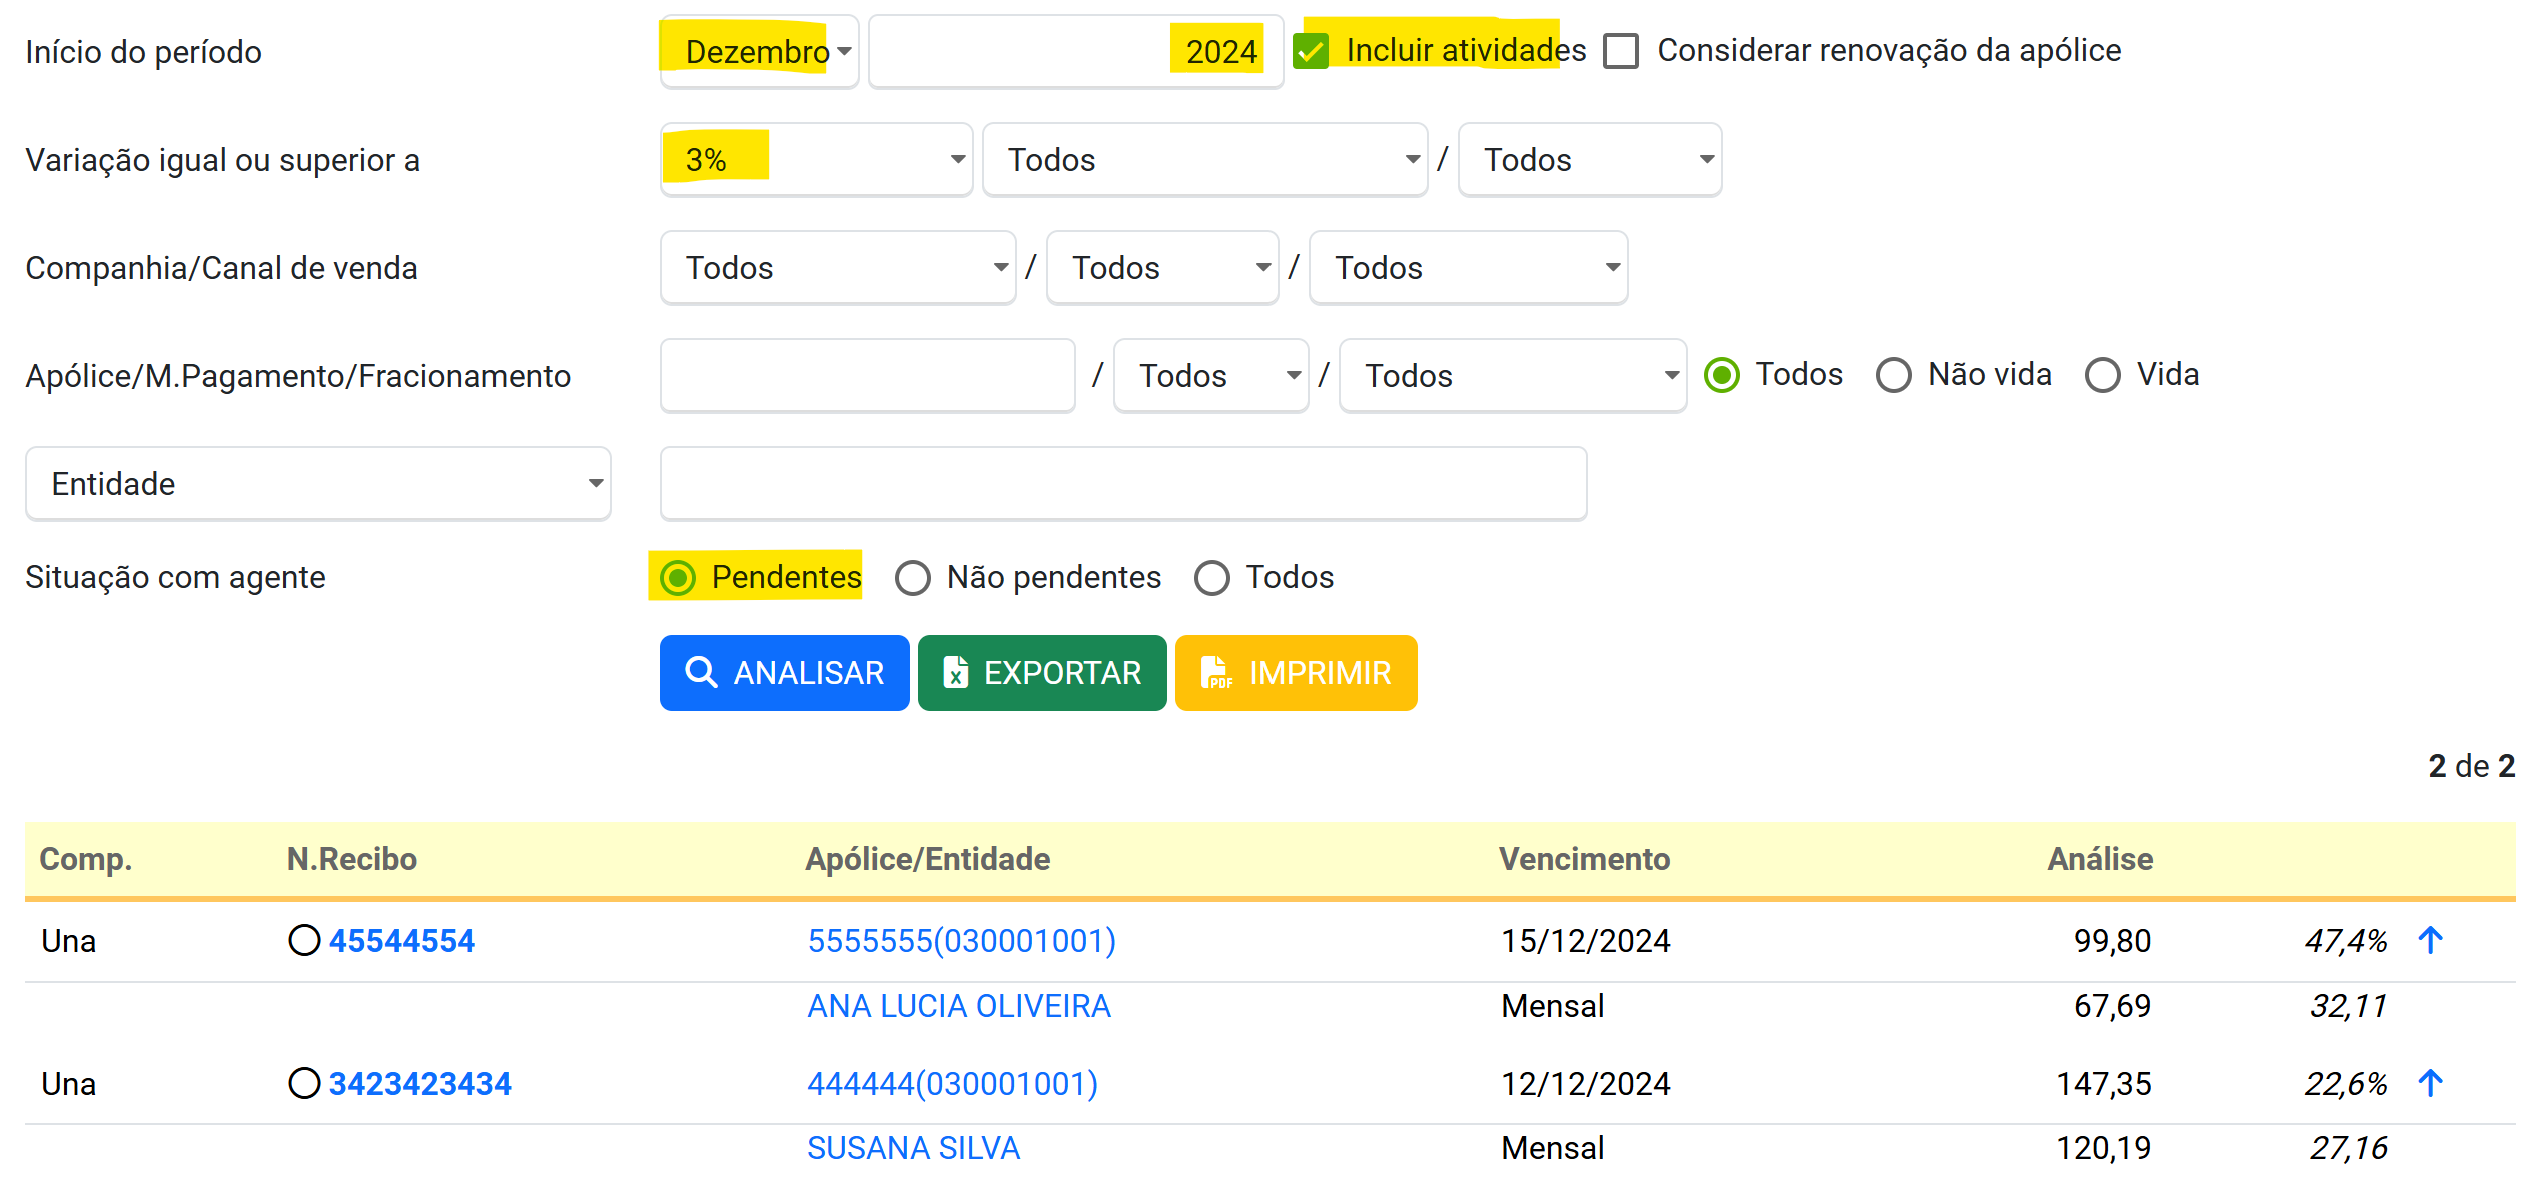
Task: Sort by Vencimento column header
Action: coord(1584,859)
